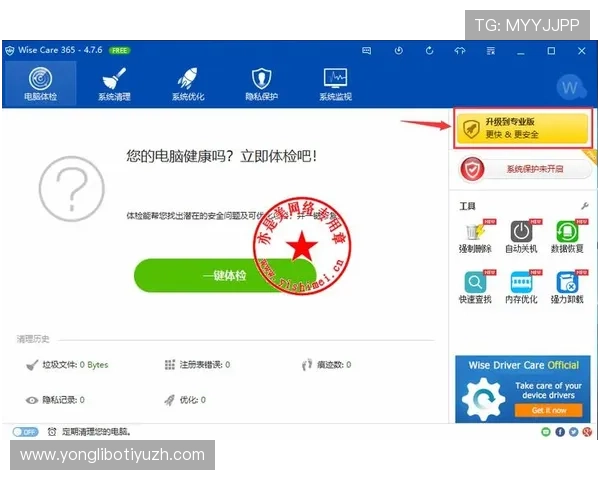Image resolution: width=600 pixels, height=480 pixels.
Task: Open the 自动关机 auto shutdown tool
Action: pos(521,237)
